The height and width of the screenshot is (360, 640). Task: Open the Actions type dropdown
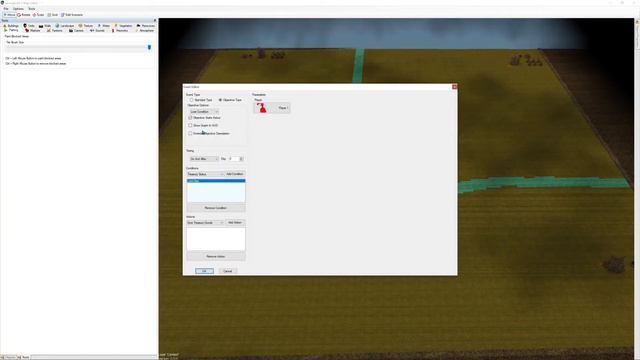coord(205,223)
